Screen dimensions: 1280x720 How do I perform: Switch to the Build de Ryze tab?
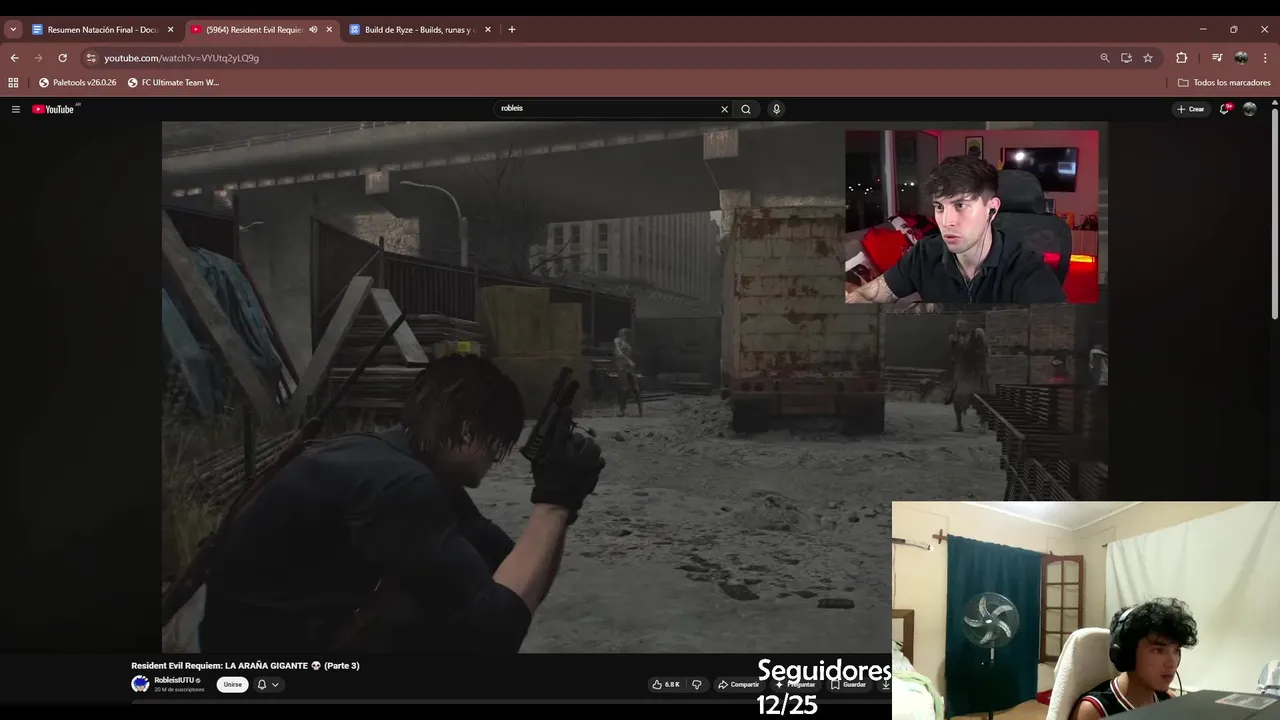coord(419,30)
